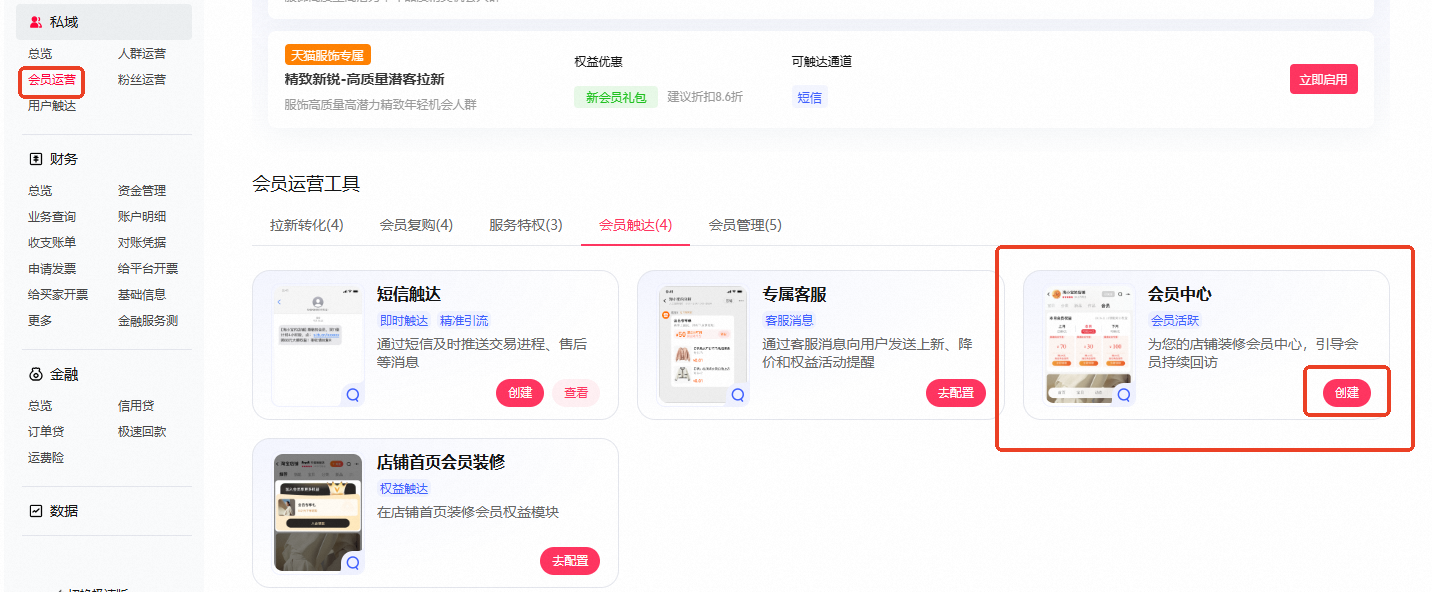Click 去配置 on 专属客服 card
1432x592 pixels.
[956, 393]
